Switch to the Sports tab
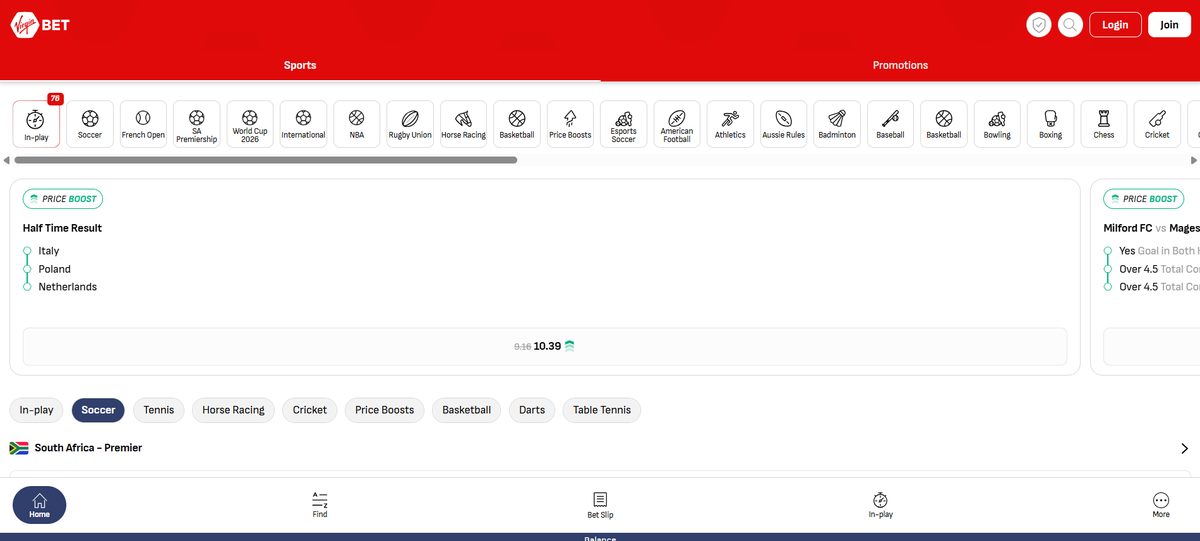Viewport: 1200px width, 541px height. pos(300,65)
